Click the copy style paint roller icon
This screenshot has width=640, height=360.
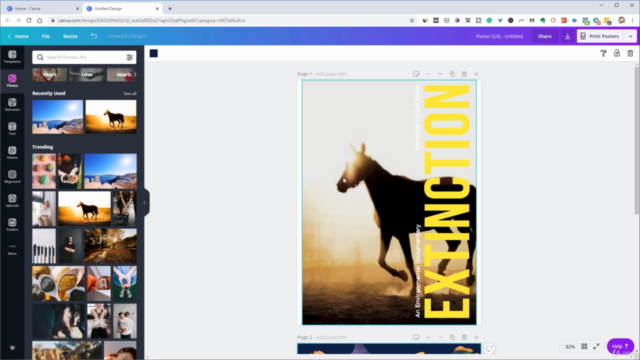(x=603, y=53)
